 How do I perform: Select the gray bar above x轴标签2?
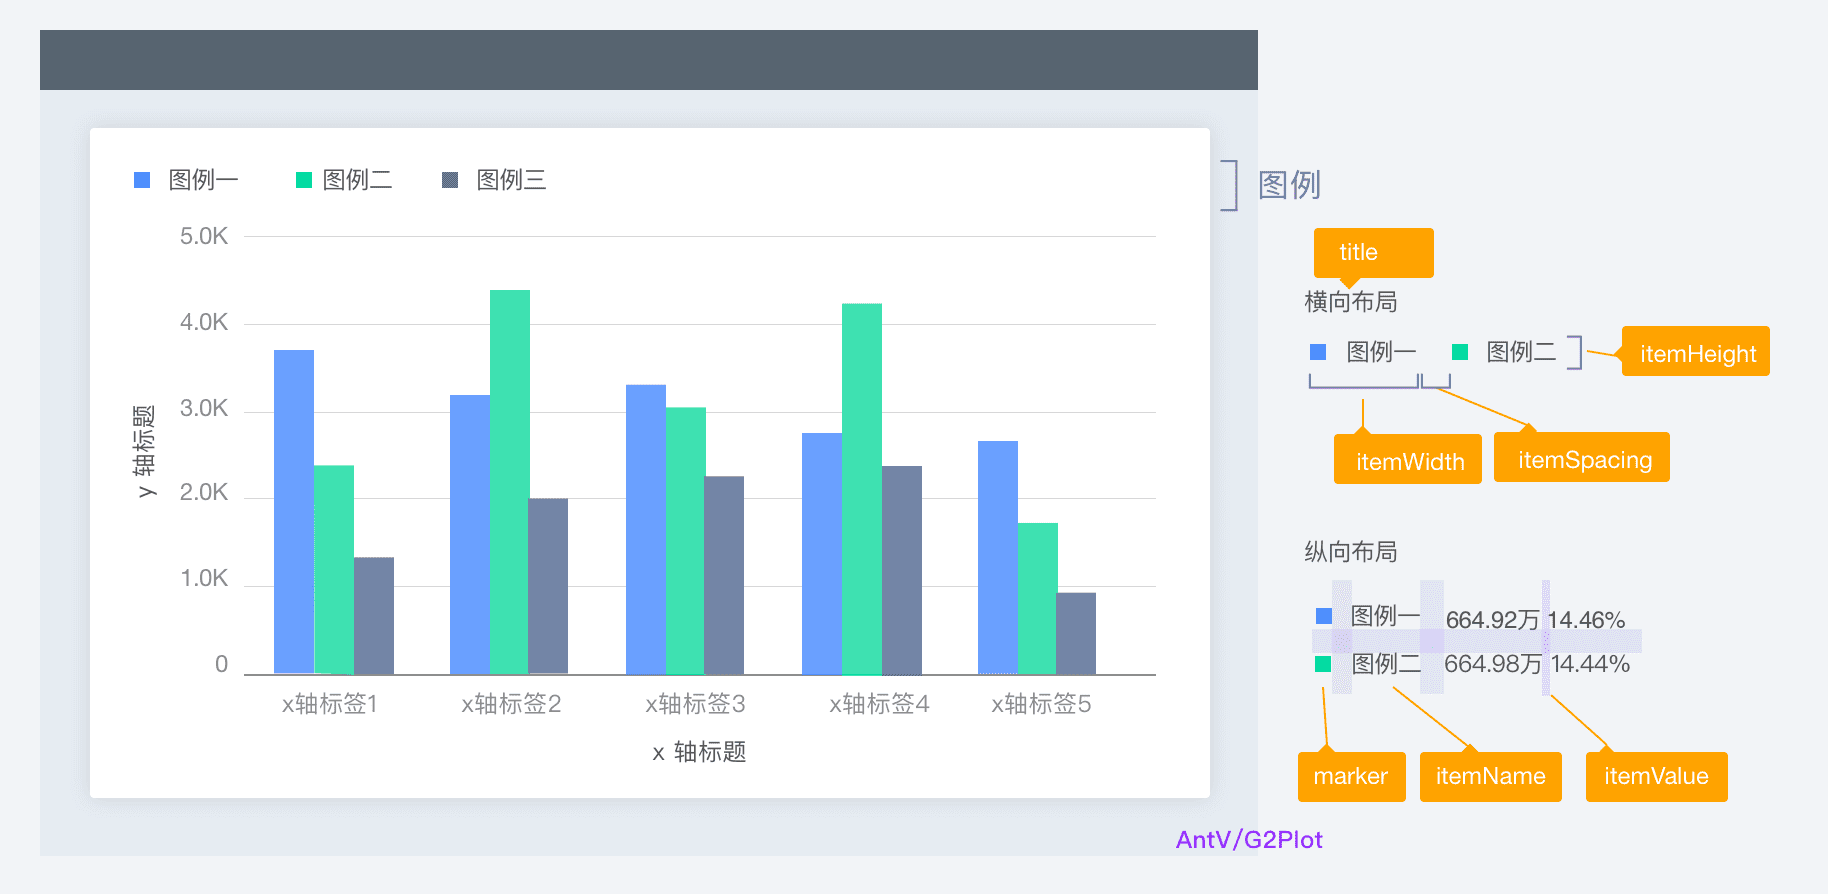tap(548, 586)
